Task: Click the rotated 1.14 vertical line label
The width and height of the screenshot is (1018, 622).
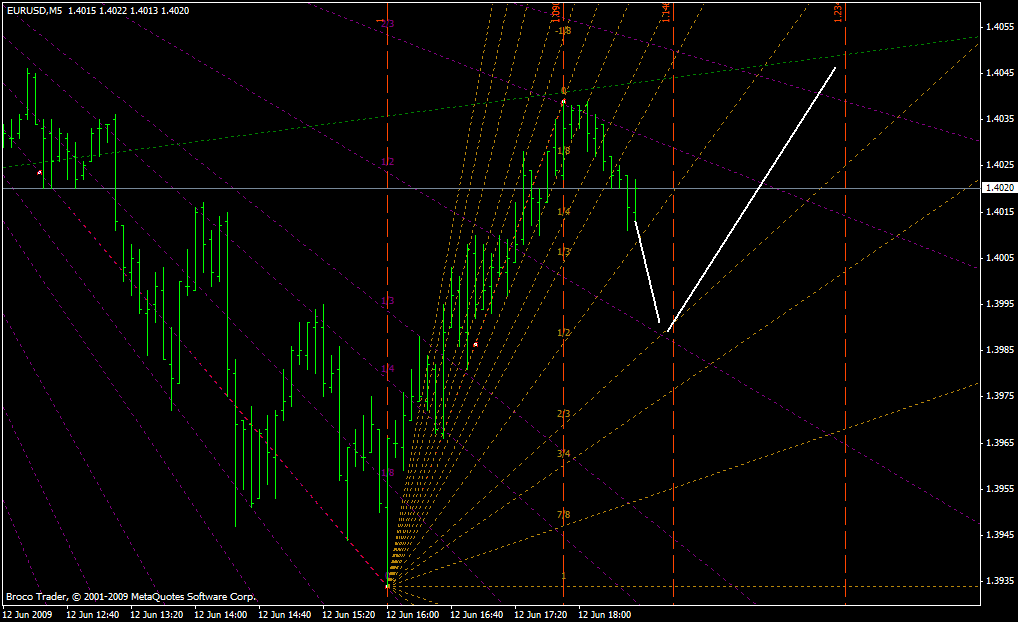Action: tap(666, 12)
